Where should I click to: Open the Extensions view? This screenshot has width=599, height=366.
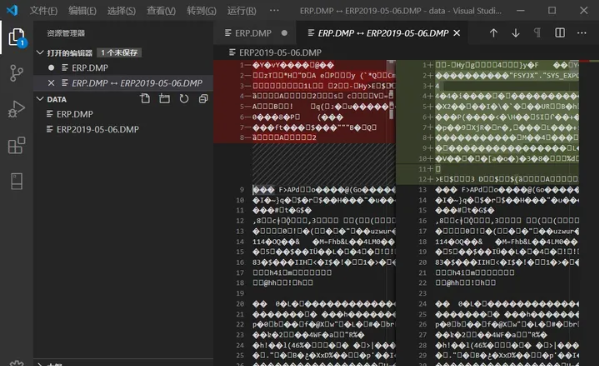(16, 145)
